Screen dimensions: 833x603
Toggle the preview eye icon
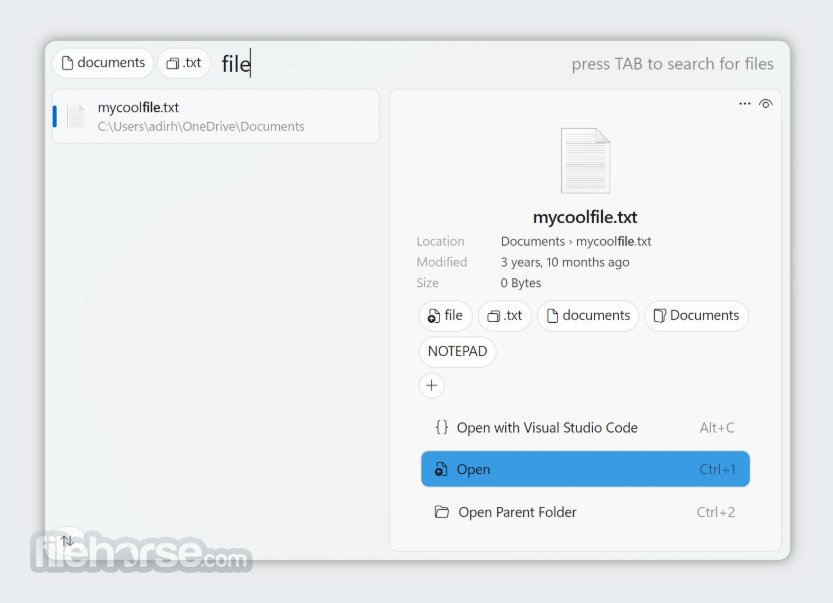click(766, 104)
